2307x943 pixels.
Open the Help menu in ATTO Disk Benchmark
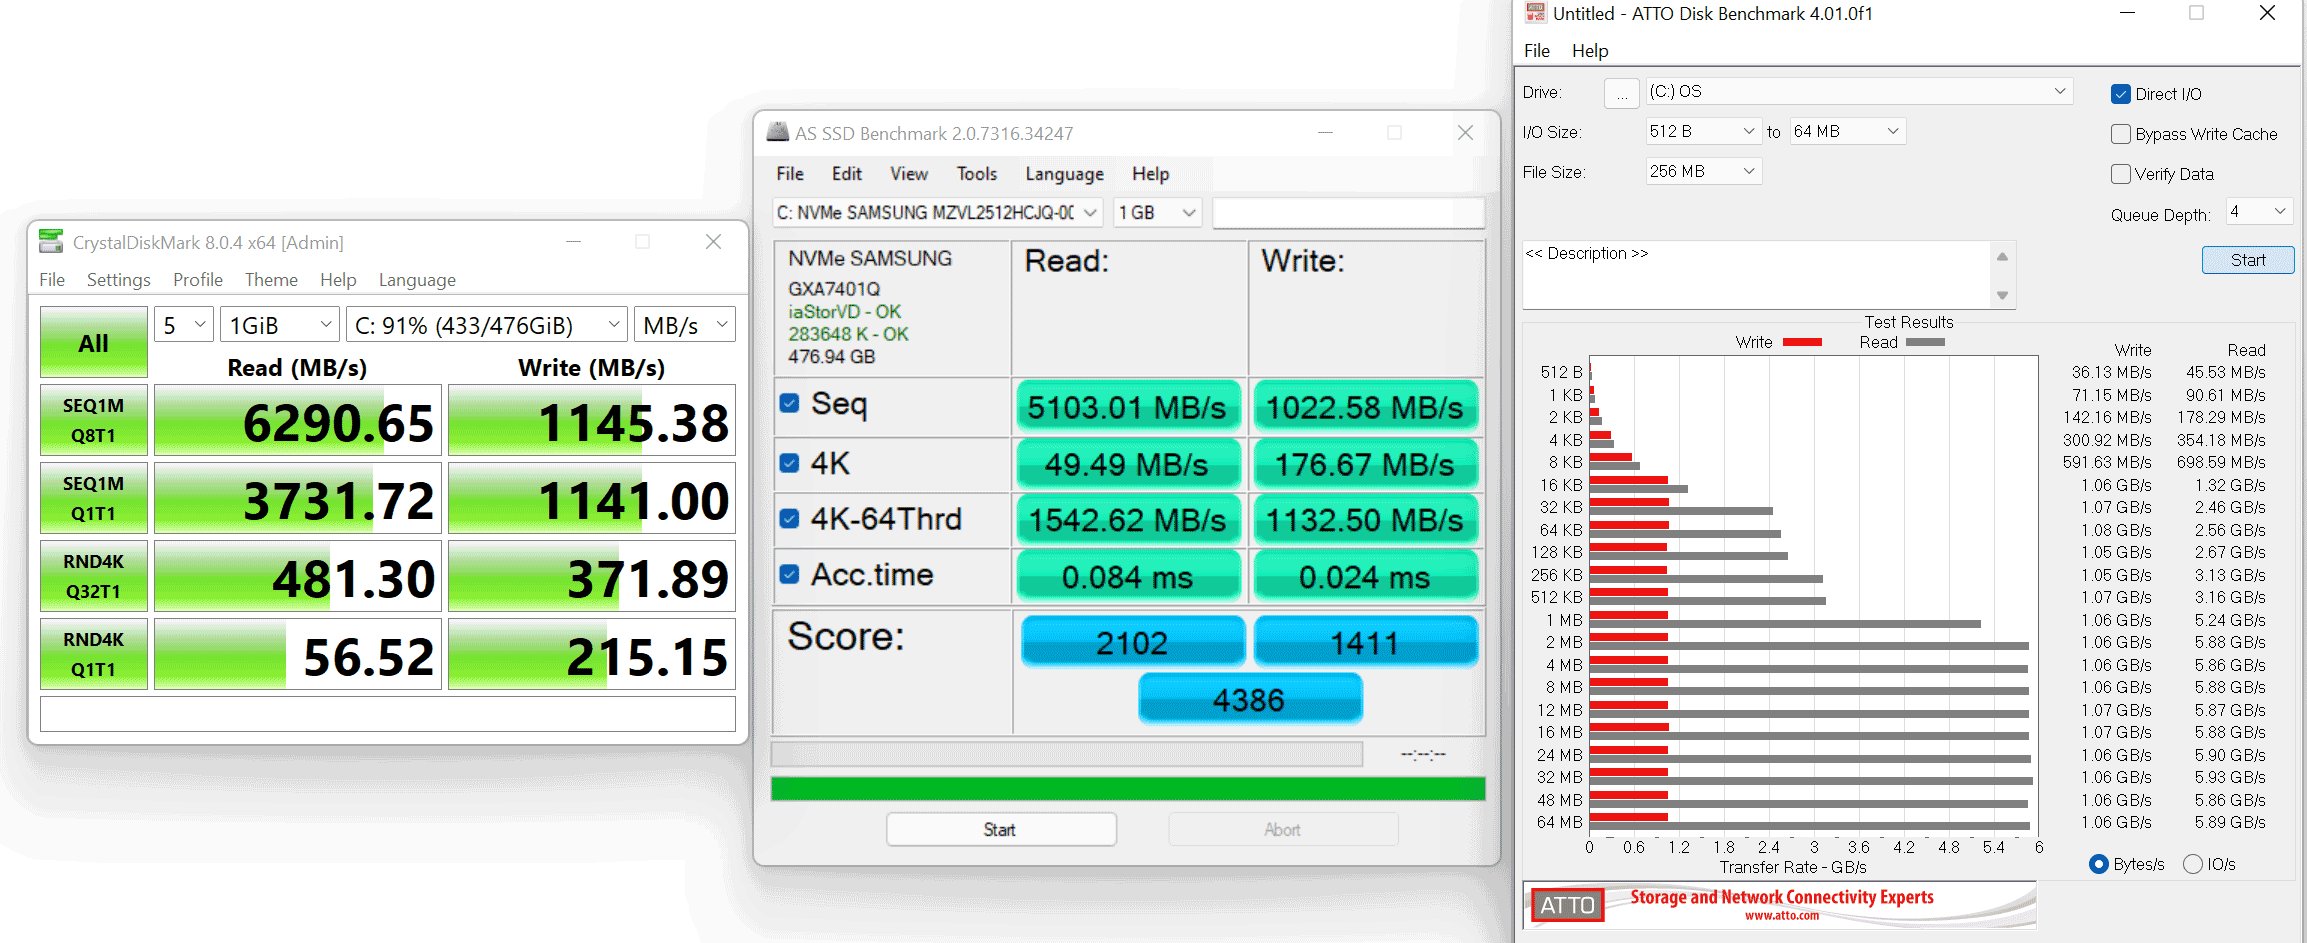(1590, 51)
